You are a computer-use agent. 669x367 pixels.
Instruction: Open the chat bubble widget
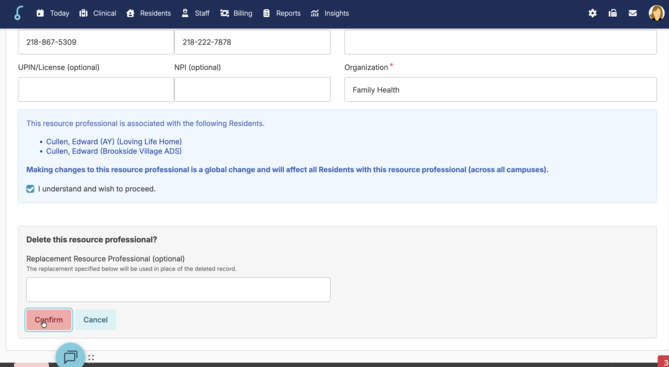(70, 356)
